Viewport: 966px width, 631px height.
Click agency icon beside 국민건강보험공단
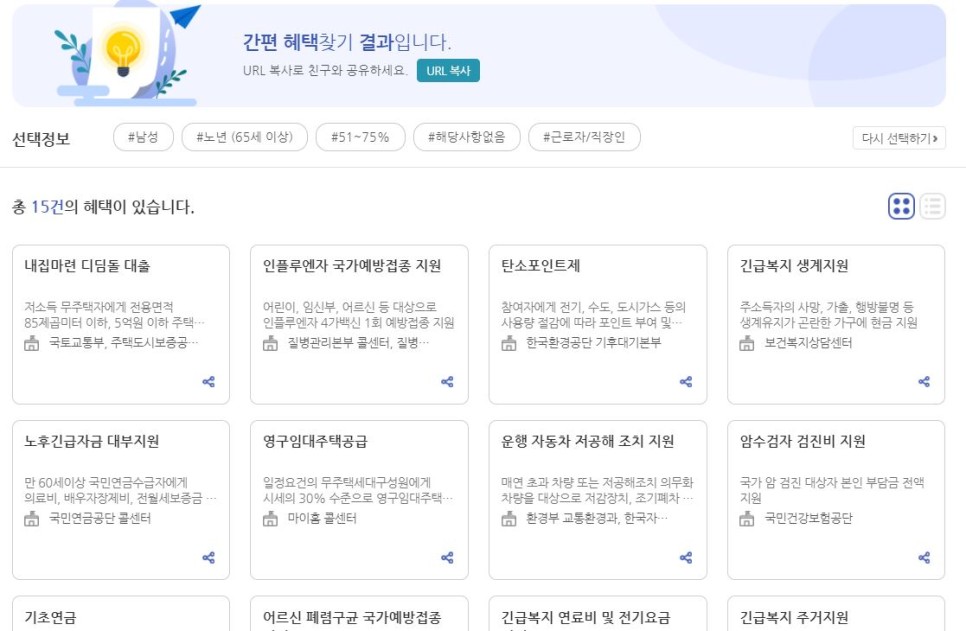point(747,519)
